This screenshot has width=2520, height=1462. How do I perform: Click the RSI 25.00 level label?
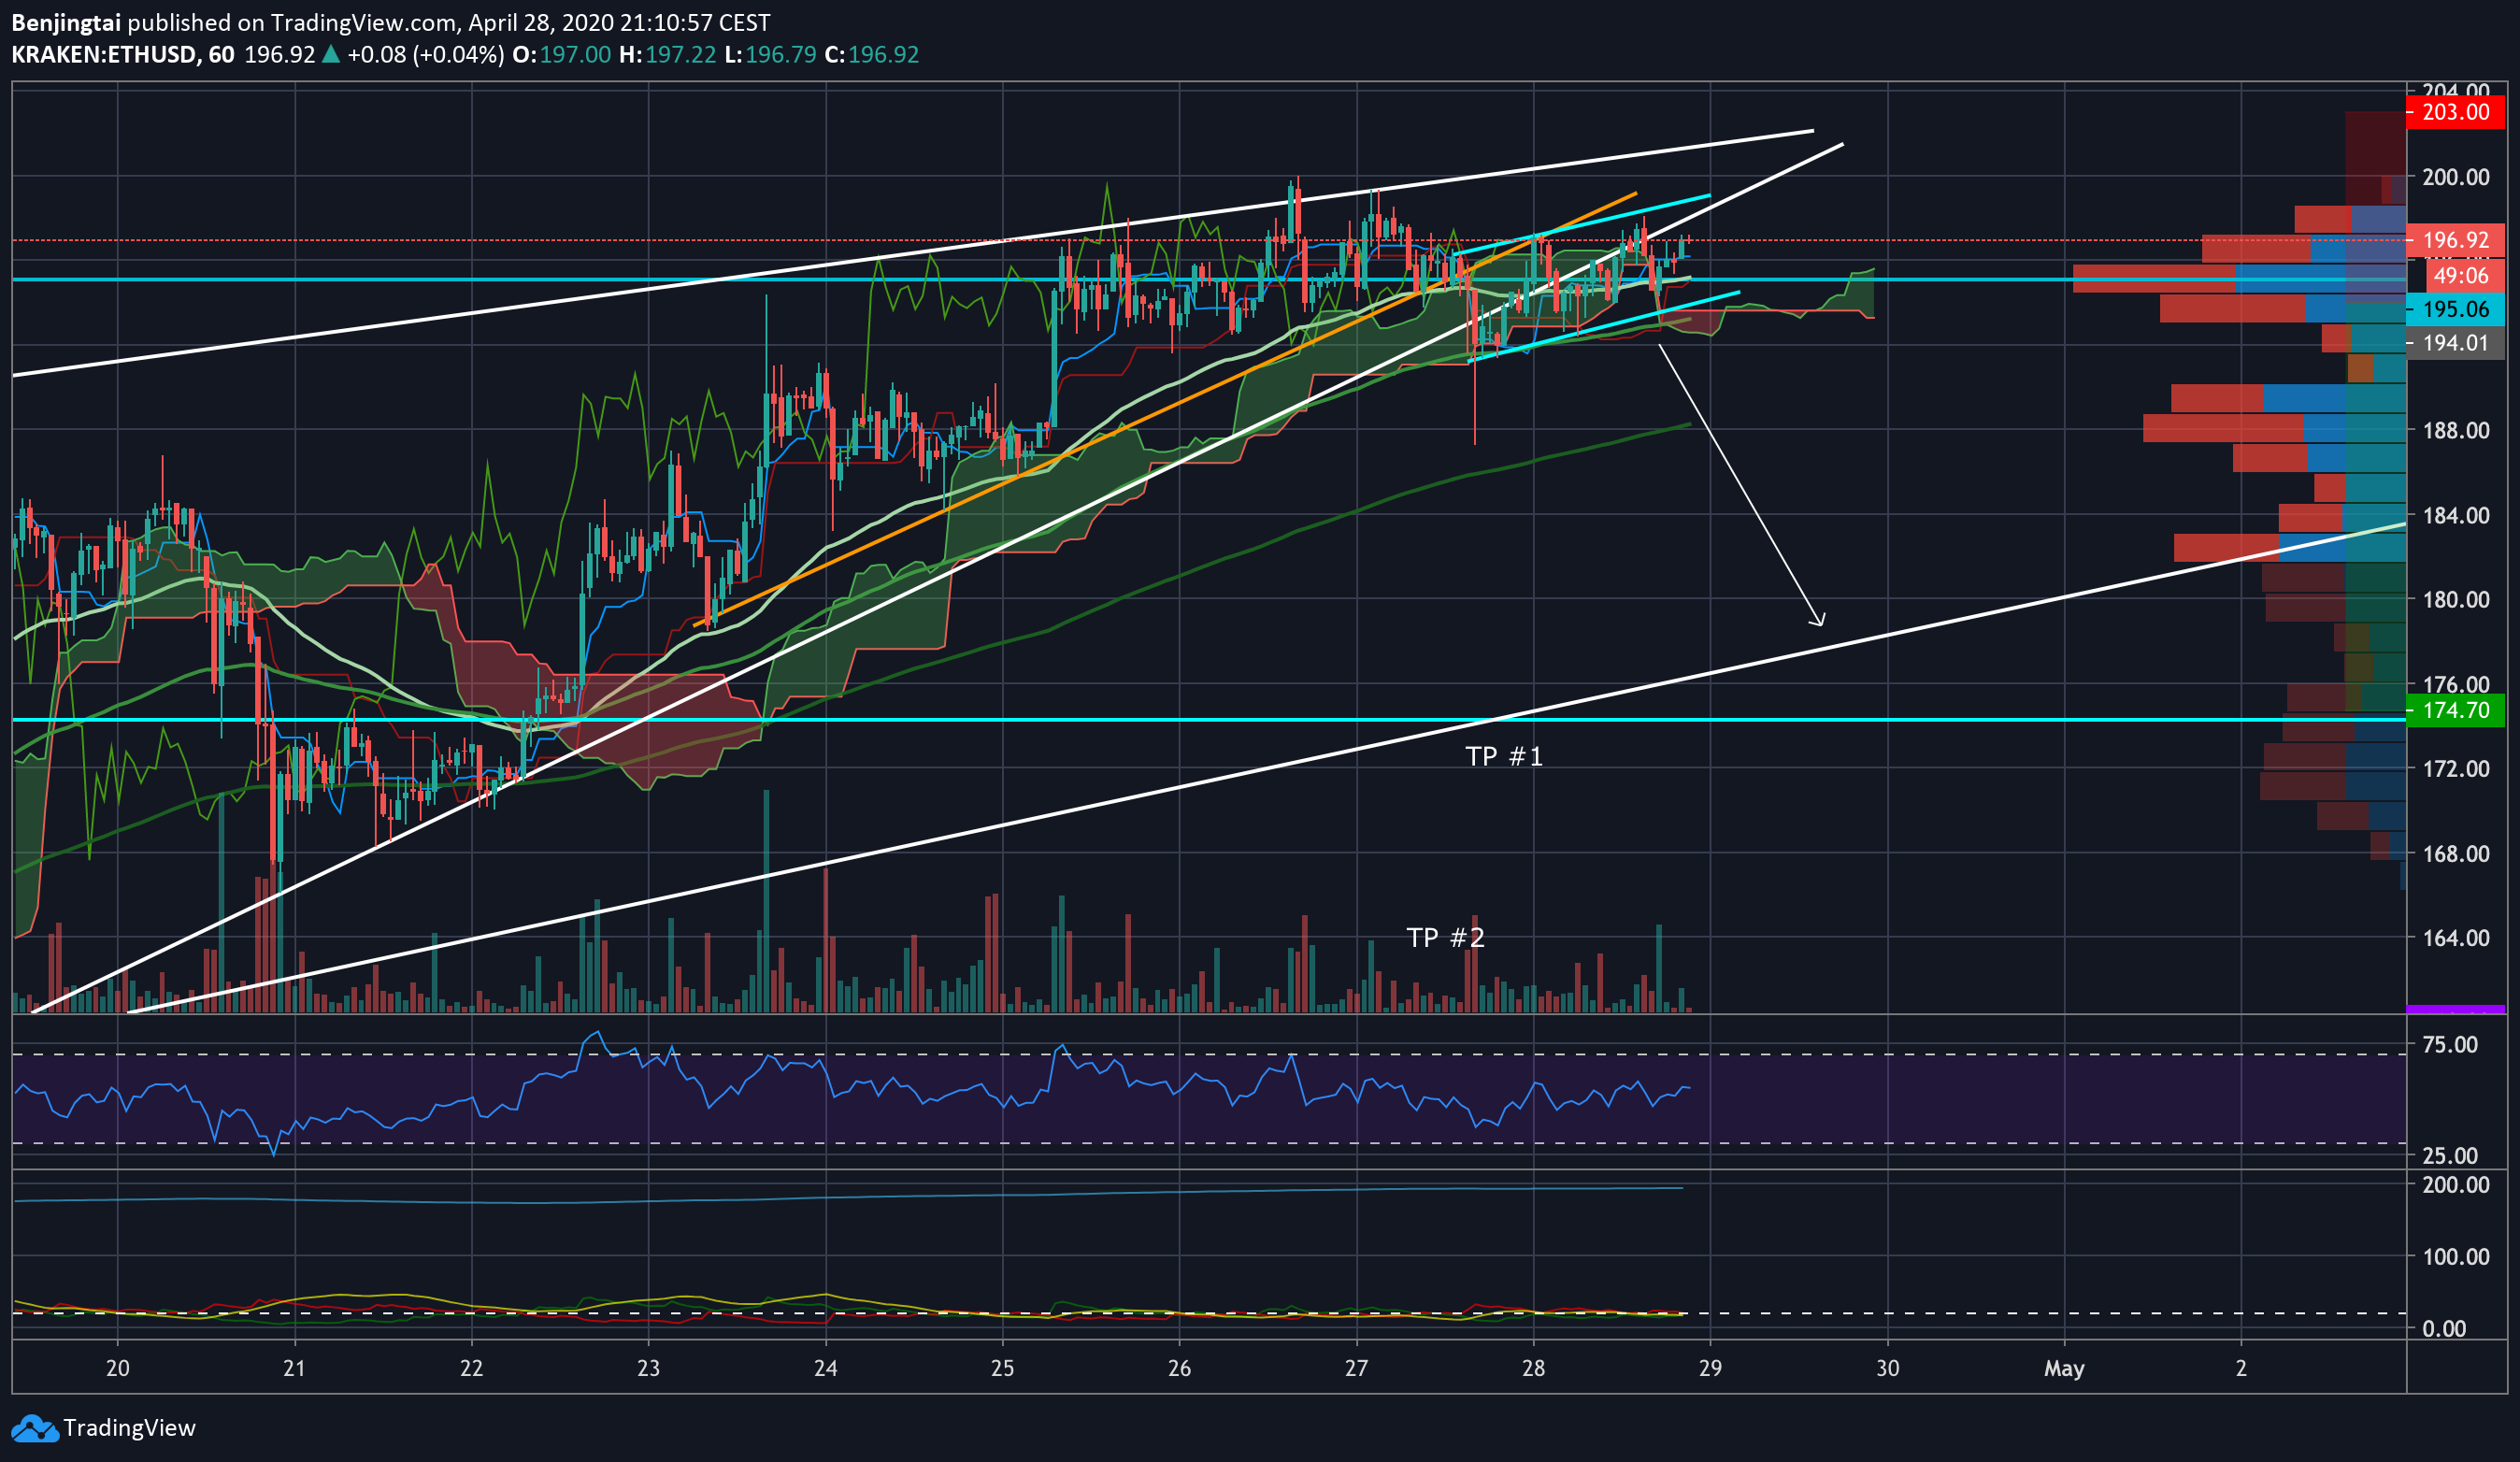click(2450, 1155)
